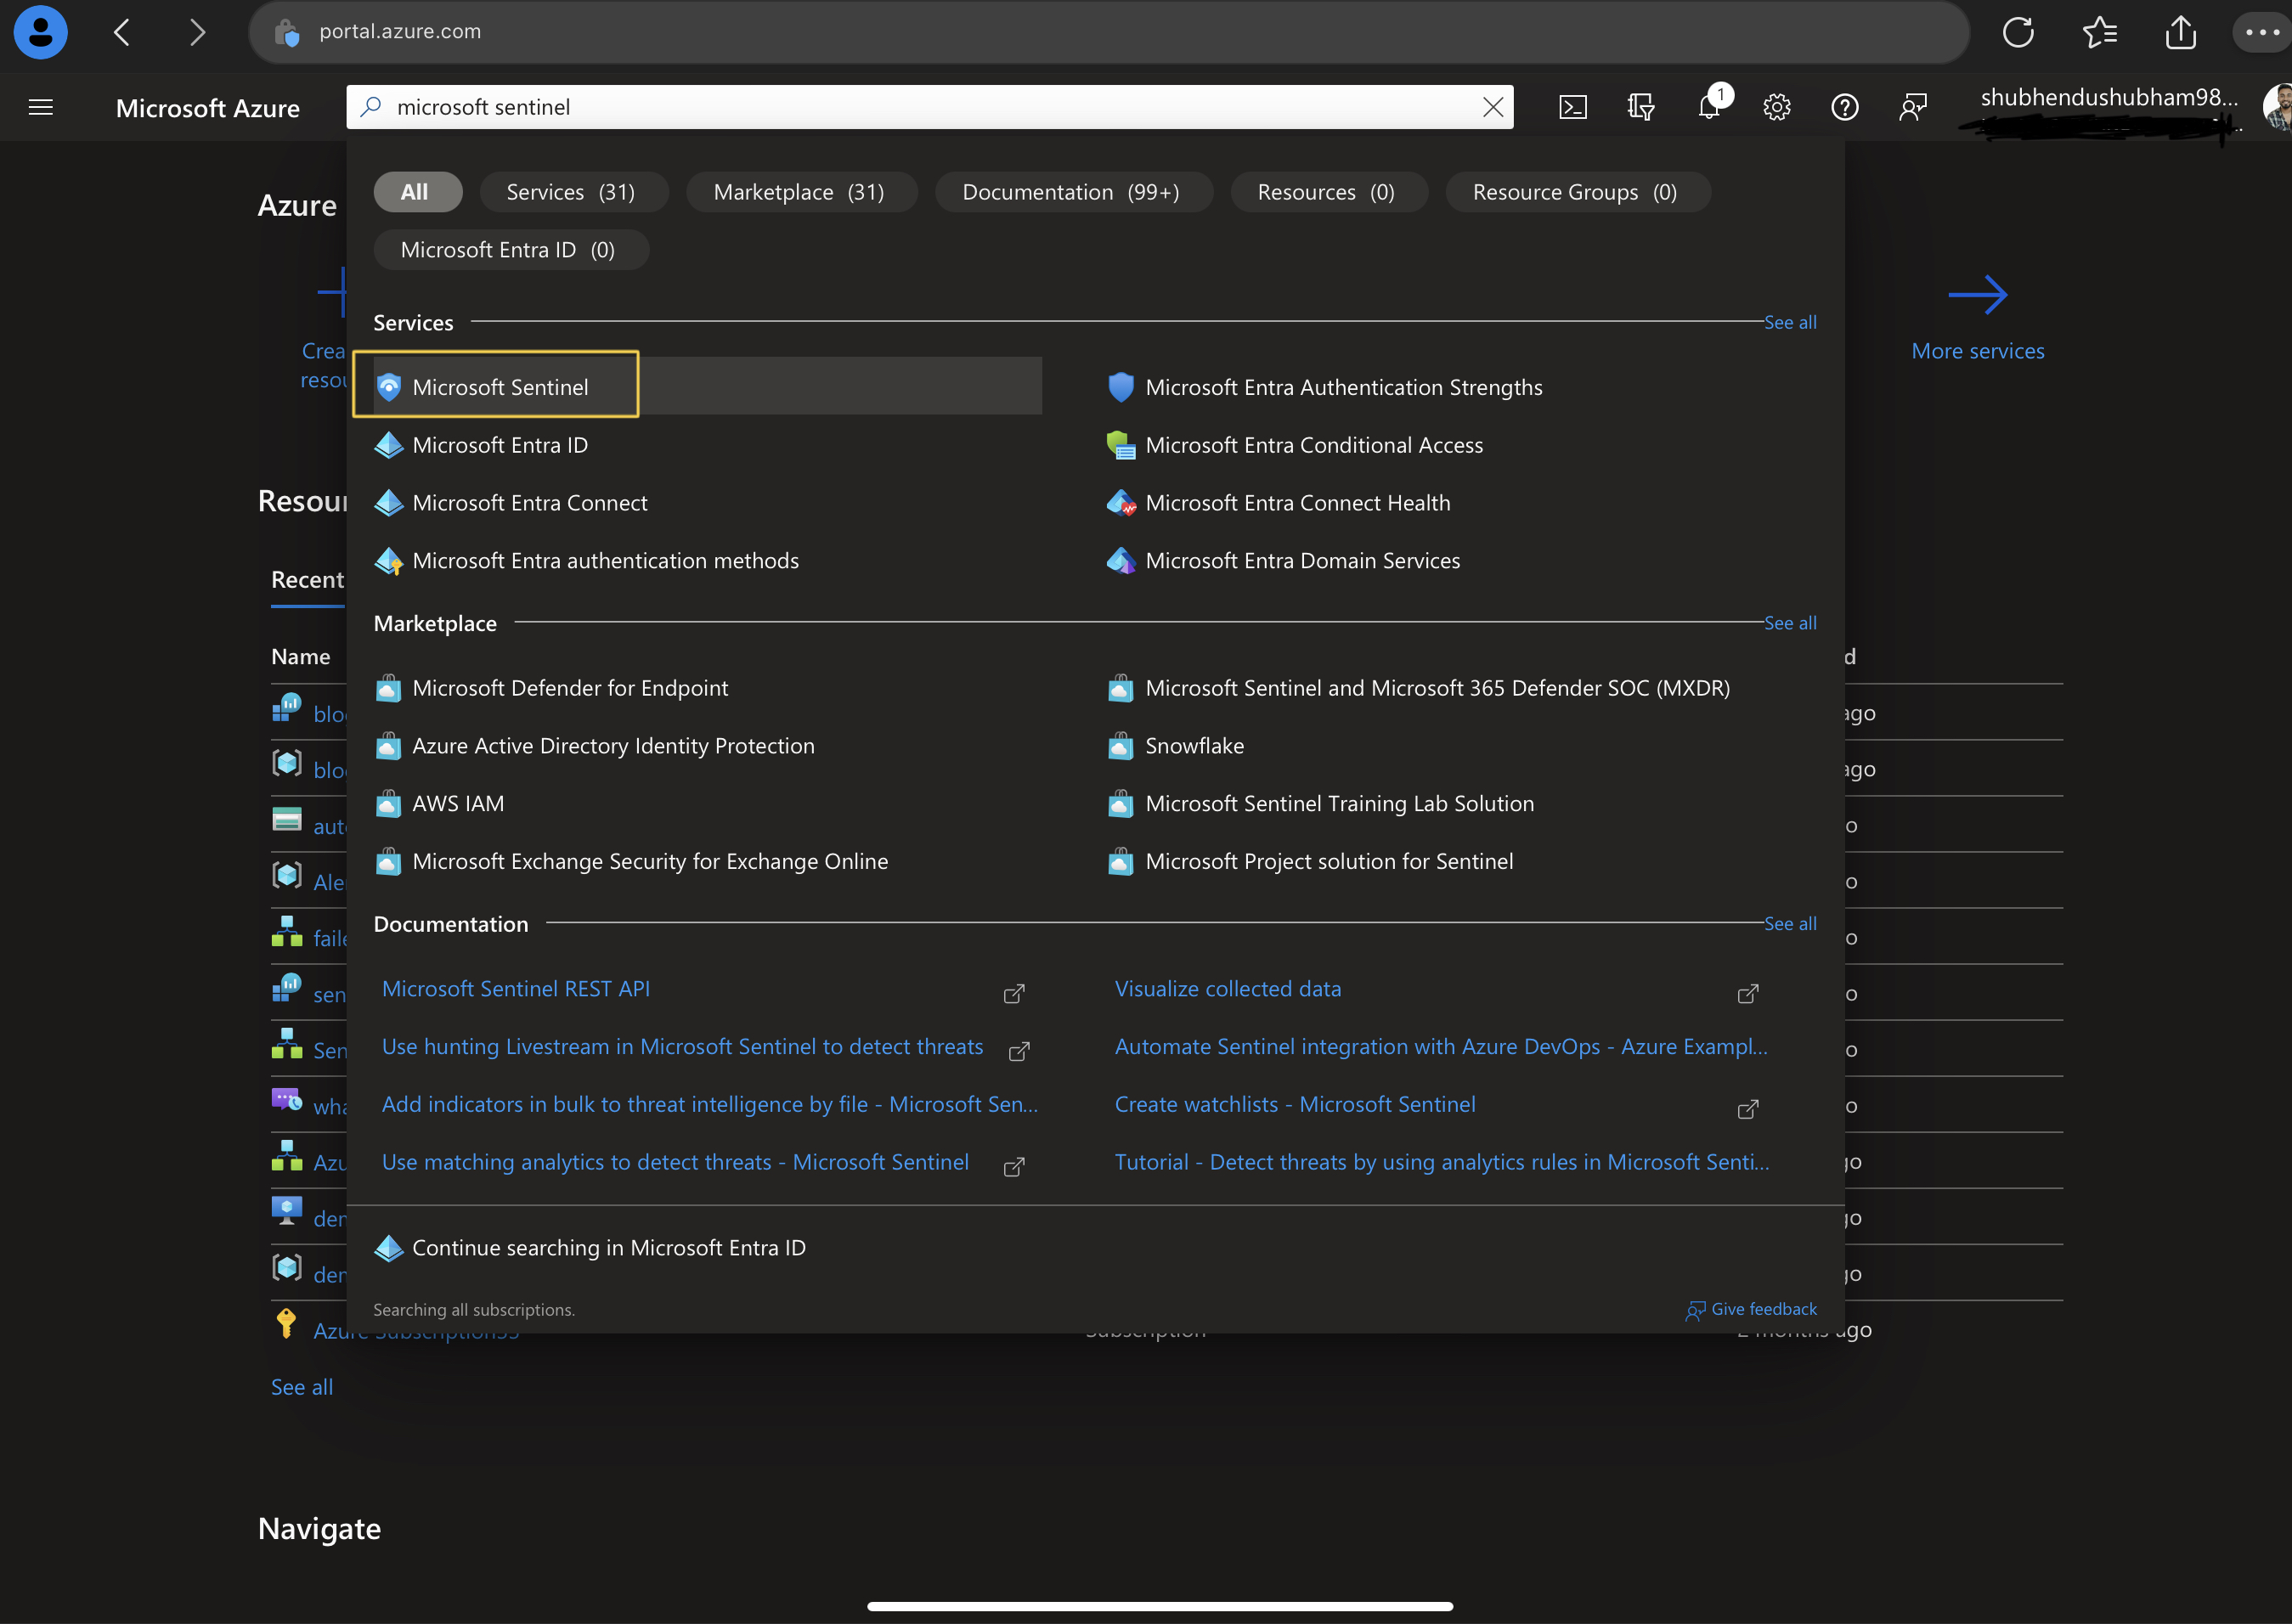Open Visualize collected data documentation
Image resolution: width=2292 pixels, height=1624 pixels.
(1228, 989)
